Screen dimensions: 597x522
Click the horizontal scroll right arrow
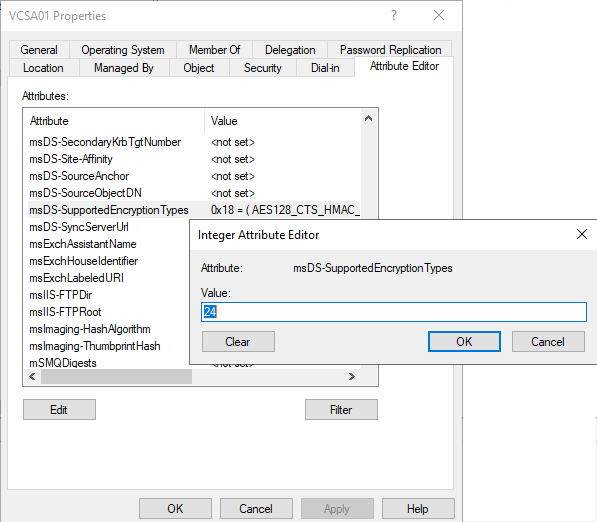pos(351,377)
